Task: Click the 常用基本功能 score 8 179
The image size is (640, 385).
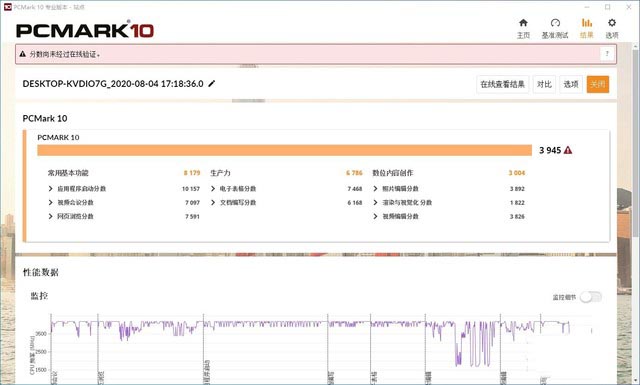Action: coord(192,173)
